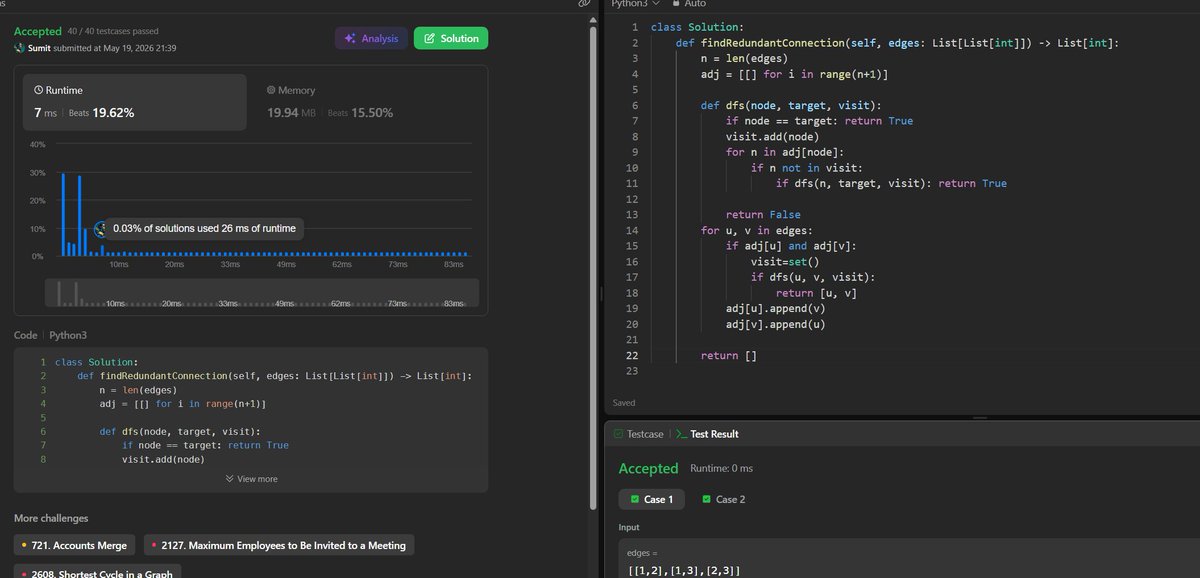Click the 'Saved' status text

[x=623, y=403]
